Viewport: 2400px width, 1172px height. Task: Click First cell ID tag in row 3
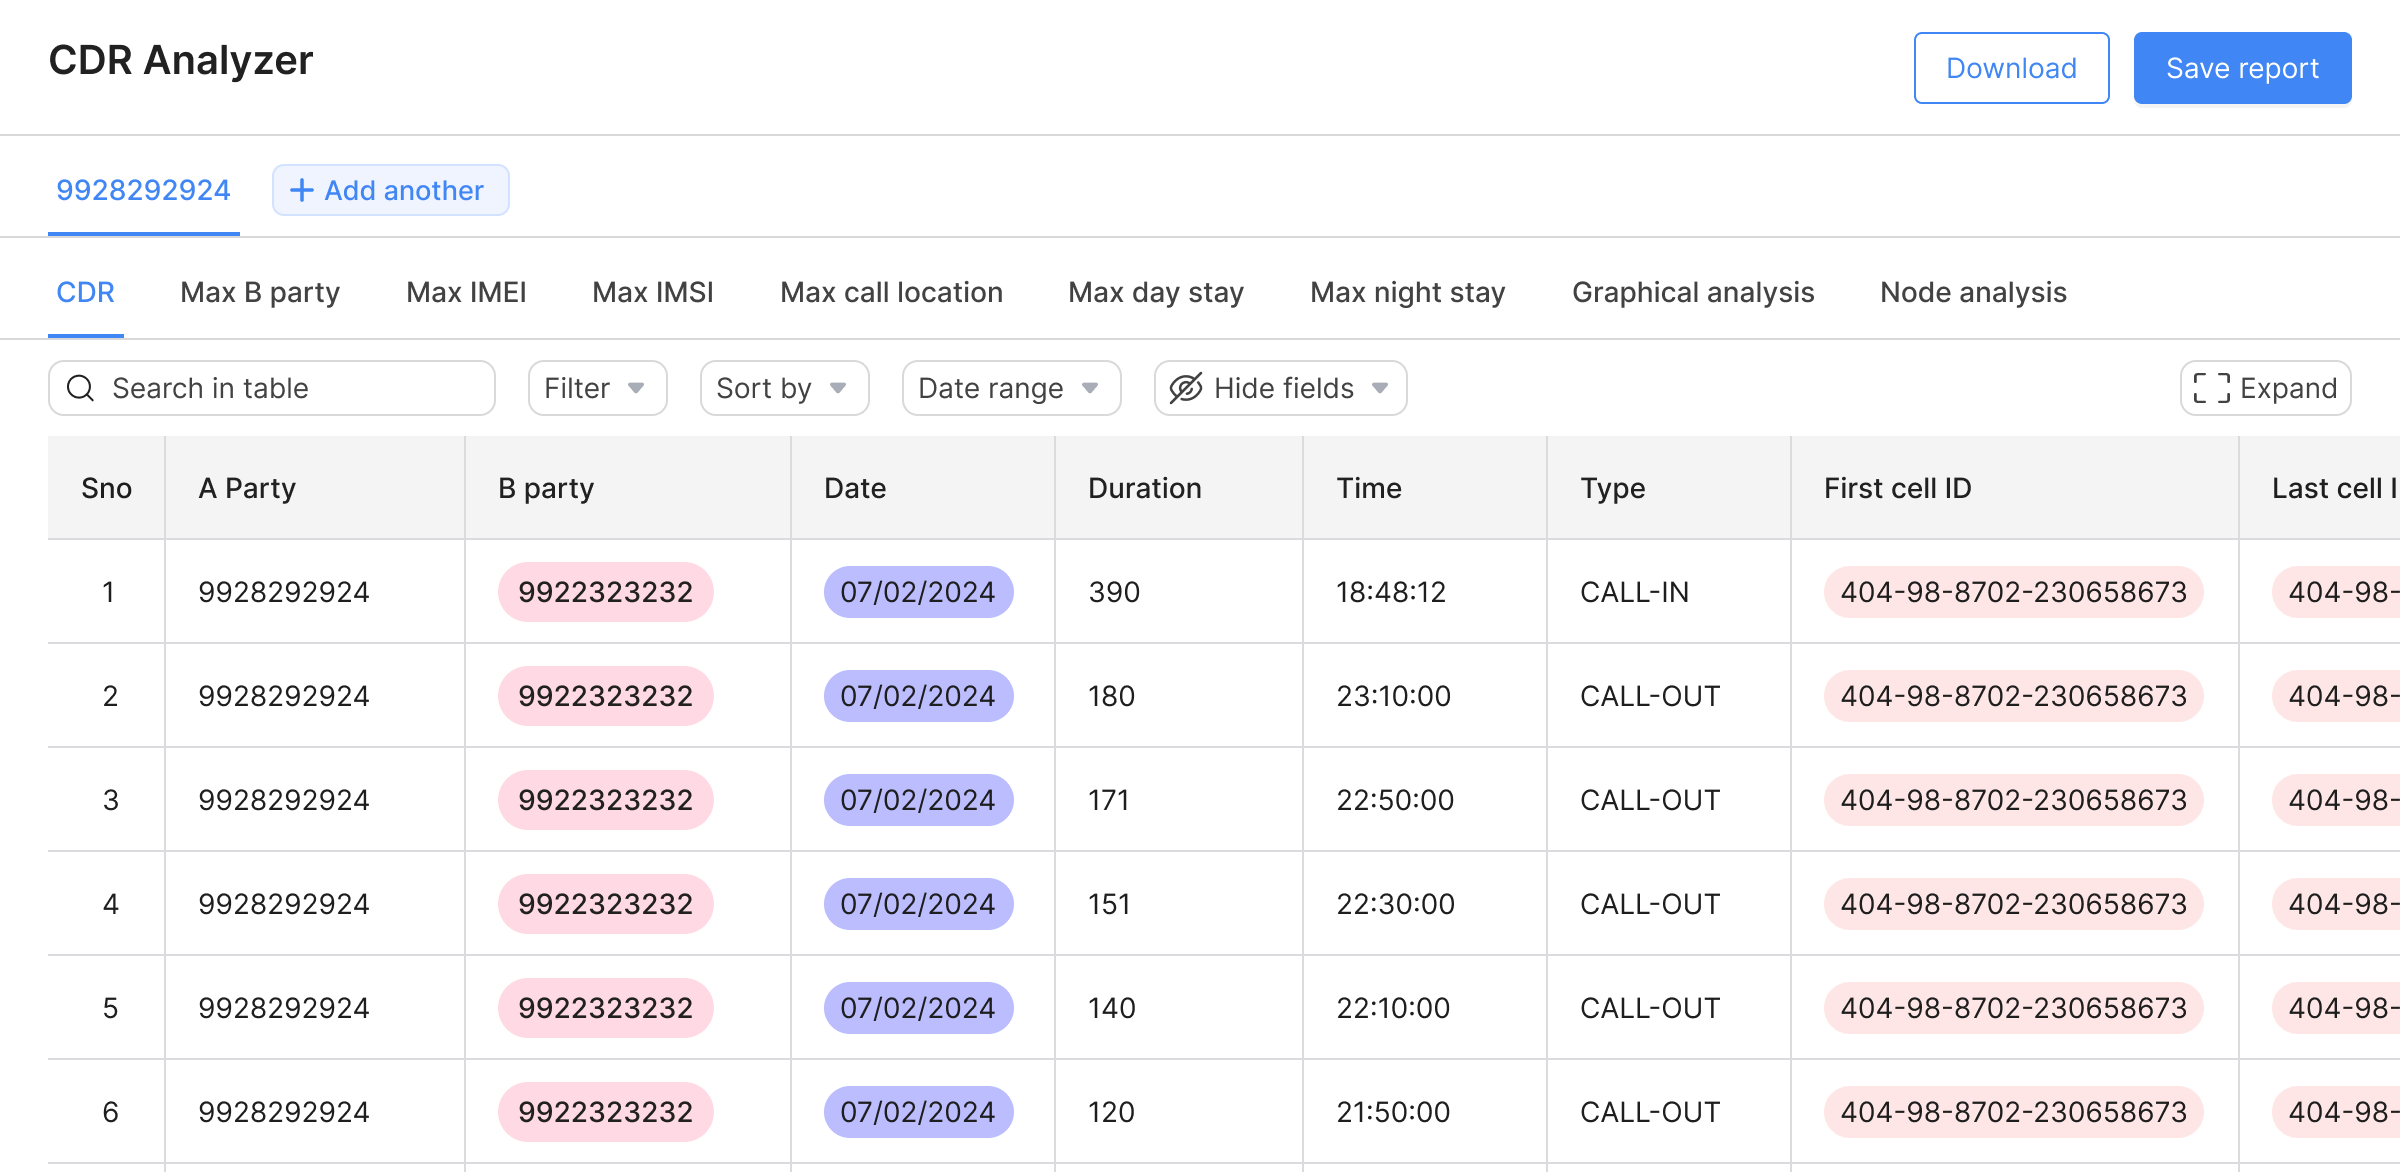(2013, 800)
